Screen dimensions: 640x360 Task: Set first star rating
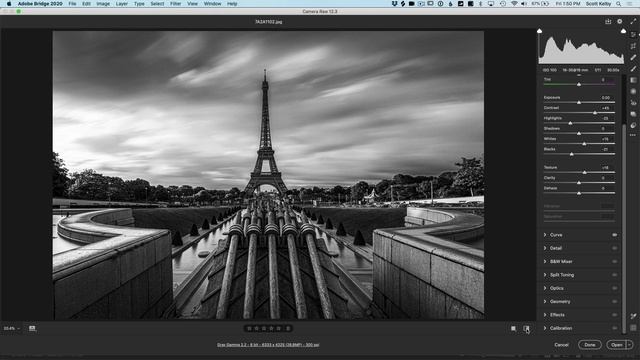click(249, 328)
